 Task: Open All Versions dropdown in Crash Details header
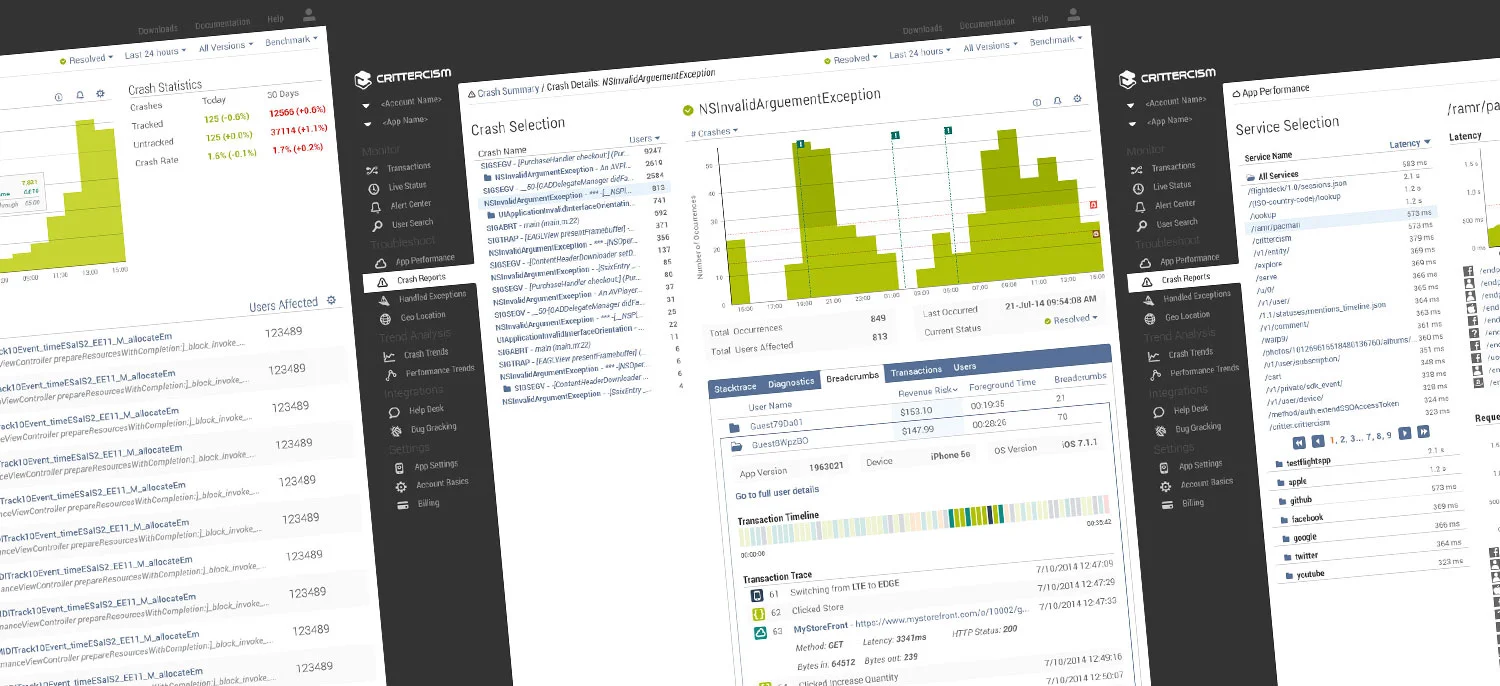pos(989,46)
